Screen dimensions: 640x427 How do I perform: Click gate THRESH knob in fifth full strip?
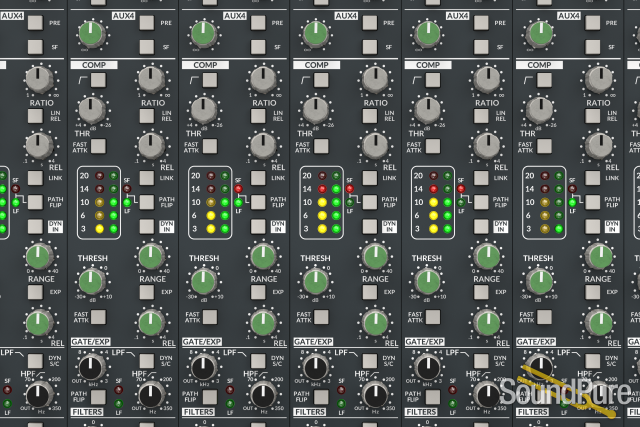click(540, 282)
